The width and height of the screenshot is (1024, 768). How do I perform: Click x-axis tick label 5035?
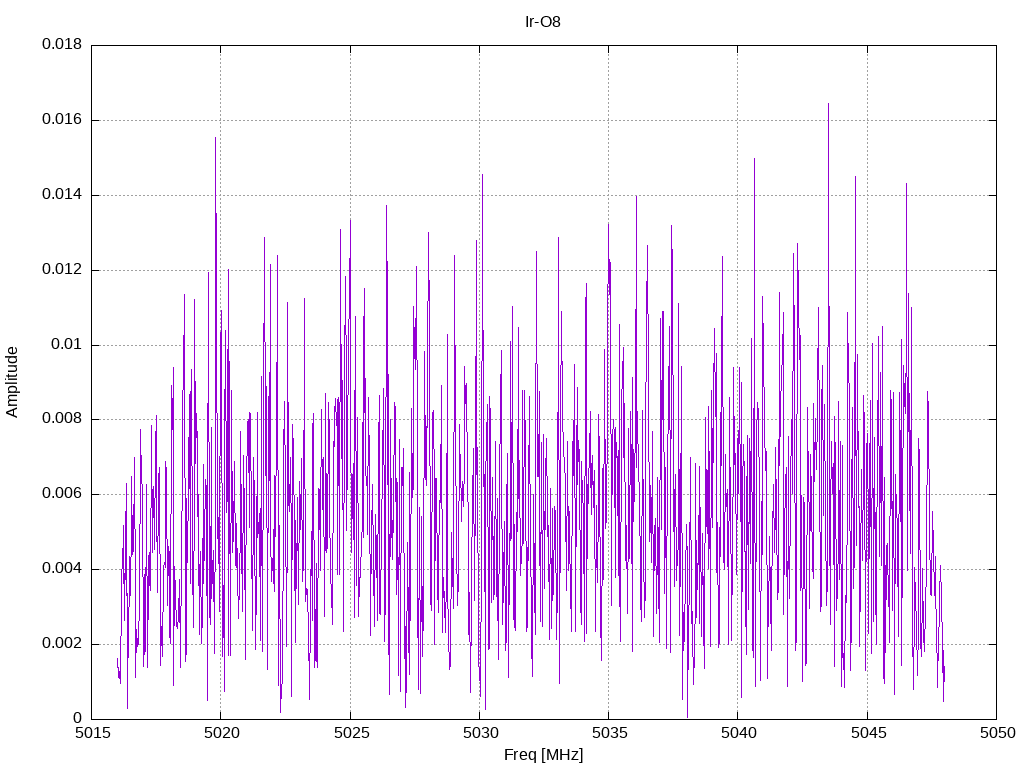tap(609, 733)
